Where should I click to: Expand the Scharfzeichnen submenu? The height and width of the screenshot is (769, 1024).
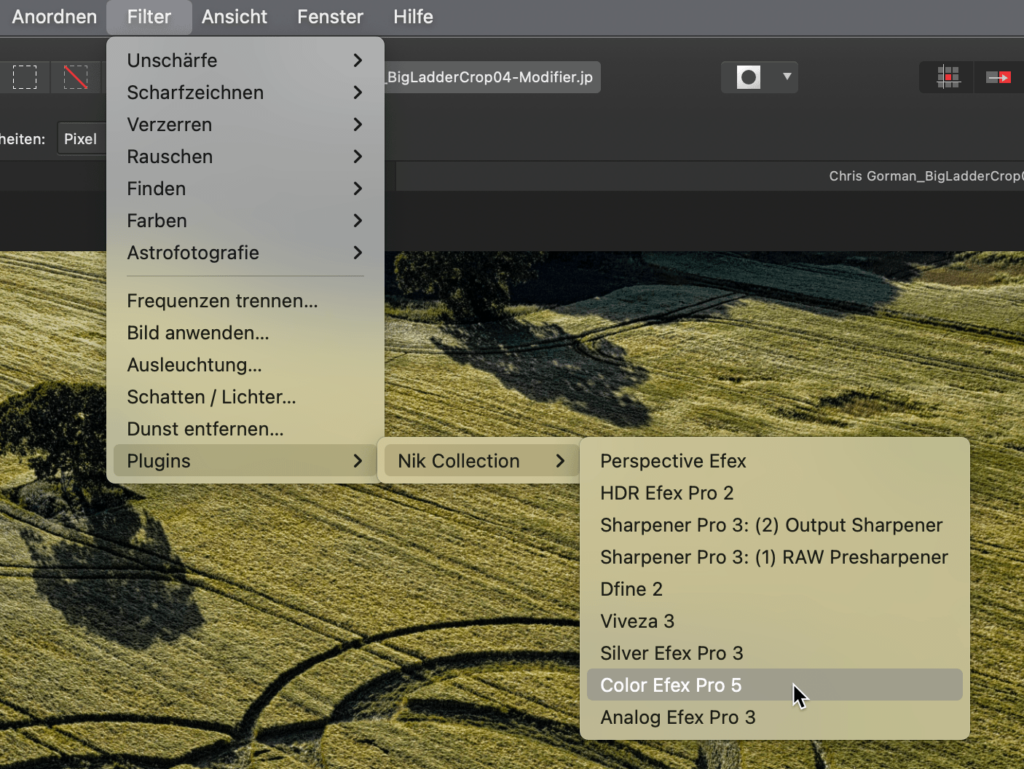pyautogui.click(x=245, y=92)
